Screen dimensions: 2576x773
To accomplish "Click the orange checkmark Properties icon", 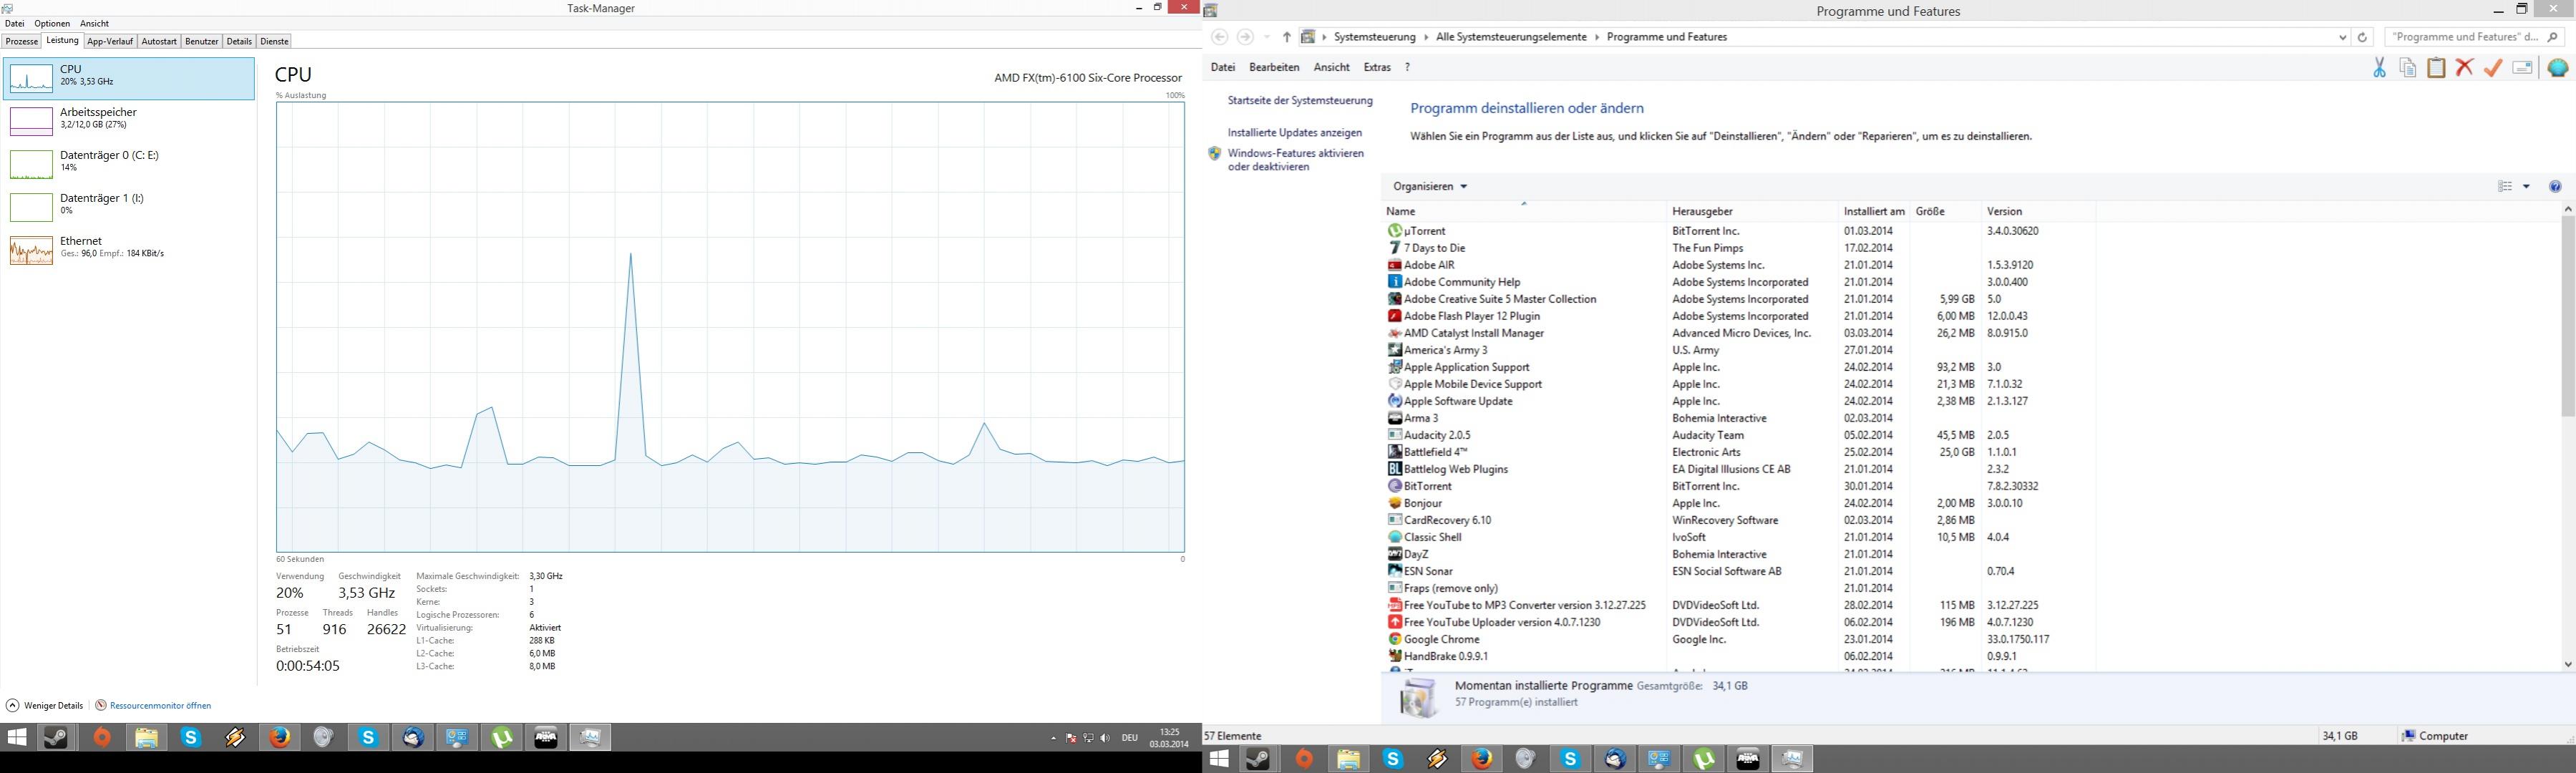I will click(2492, 68).
